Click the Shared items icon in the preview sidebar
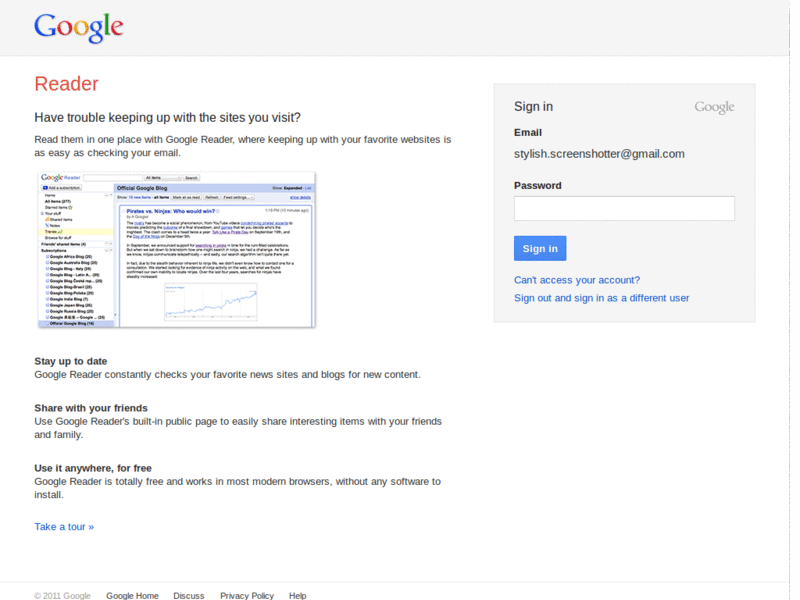 pyautogui.click(x=48, y=217)
